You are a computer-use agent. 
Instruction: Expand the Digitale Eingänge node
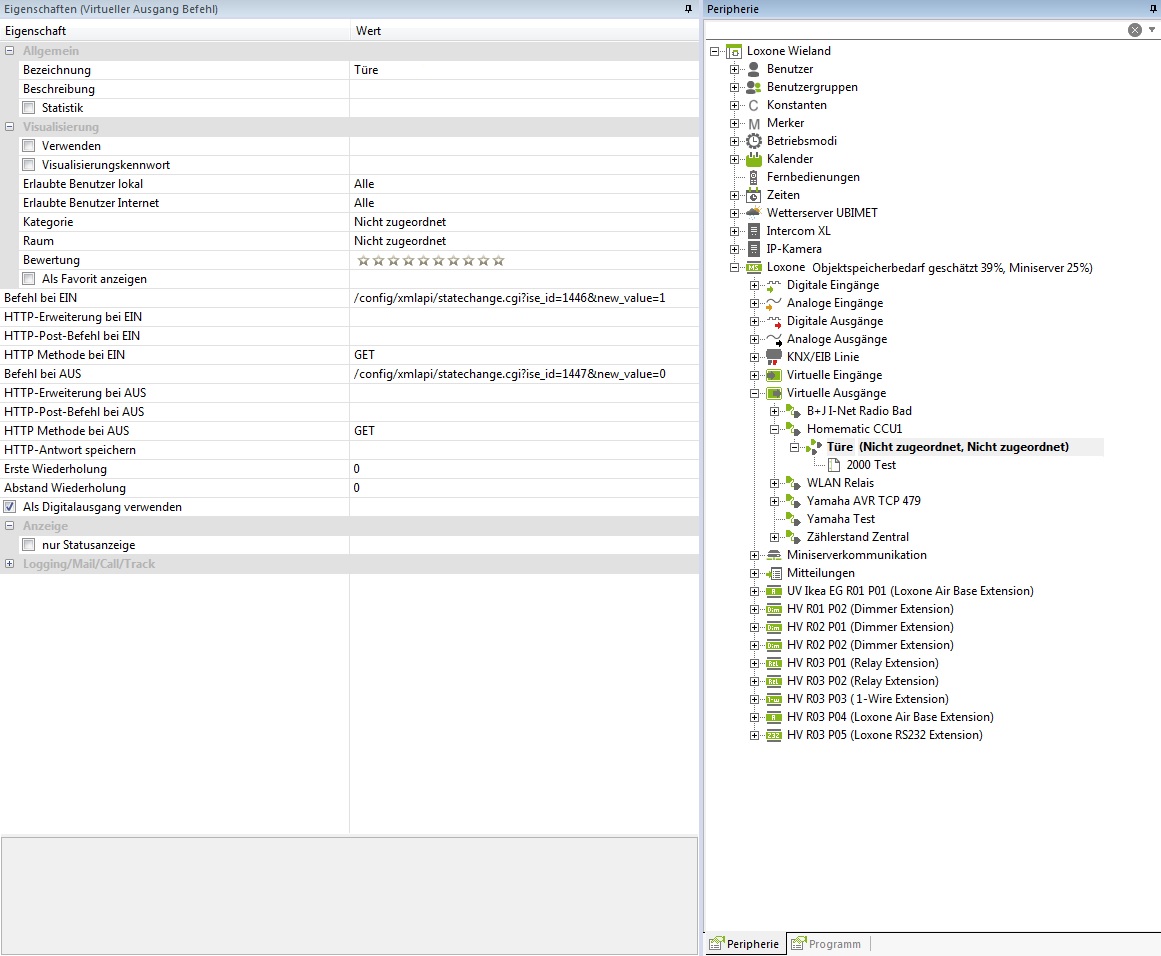755,285
